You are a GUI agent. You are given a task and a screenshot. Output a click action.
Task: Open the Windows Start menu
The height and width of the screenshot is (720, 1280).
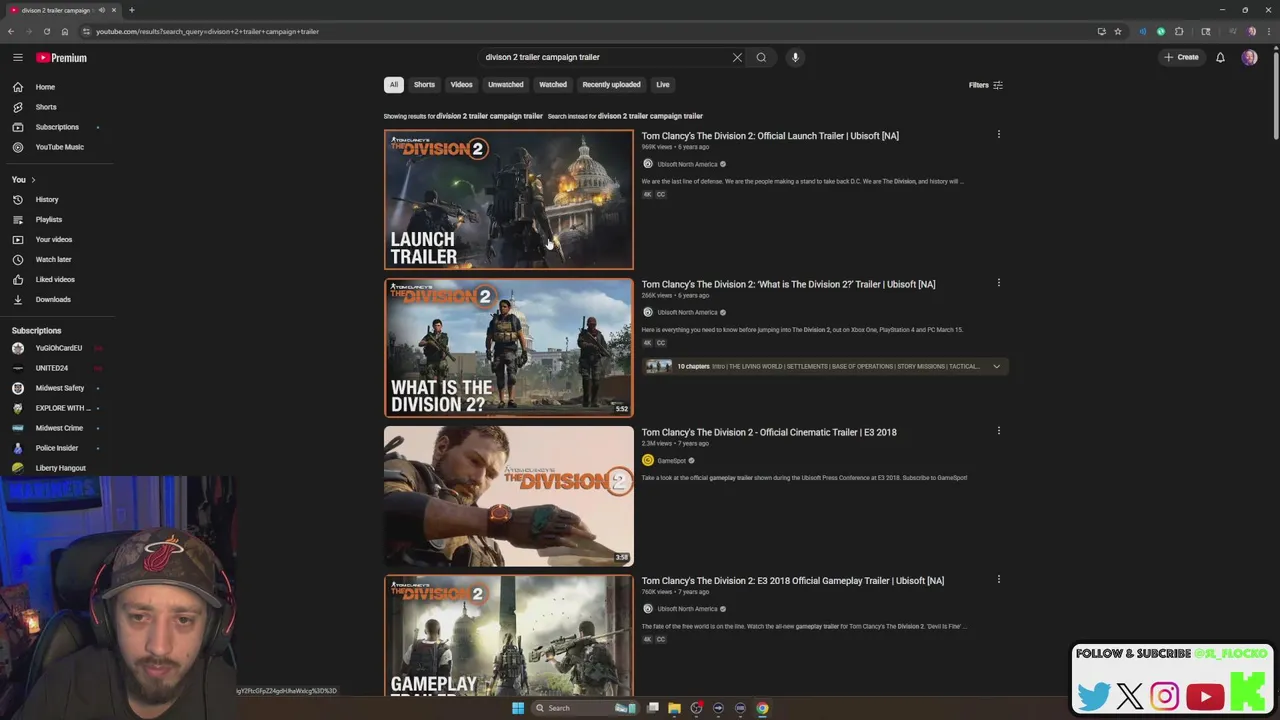517,708
